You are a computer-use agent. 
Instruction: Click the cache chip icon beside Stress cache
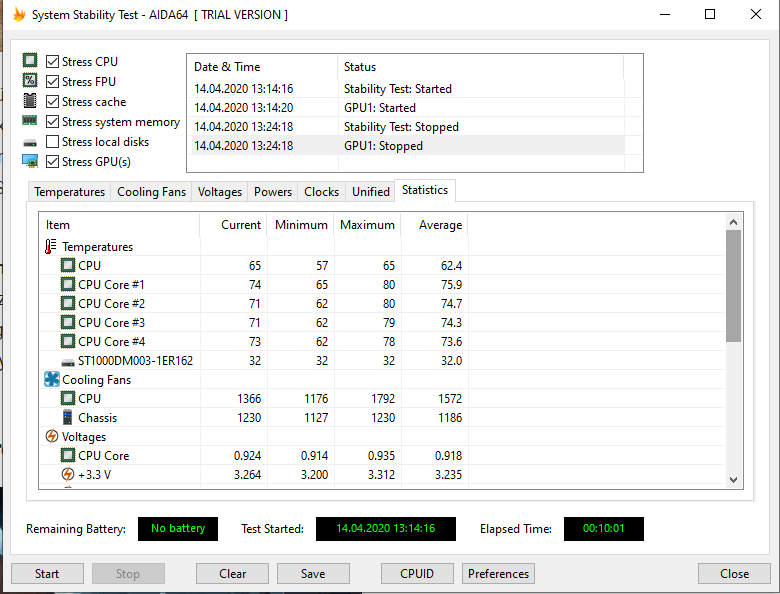tap(30, 100)
